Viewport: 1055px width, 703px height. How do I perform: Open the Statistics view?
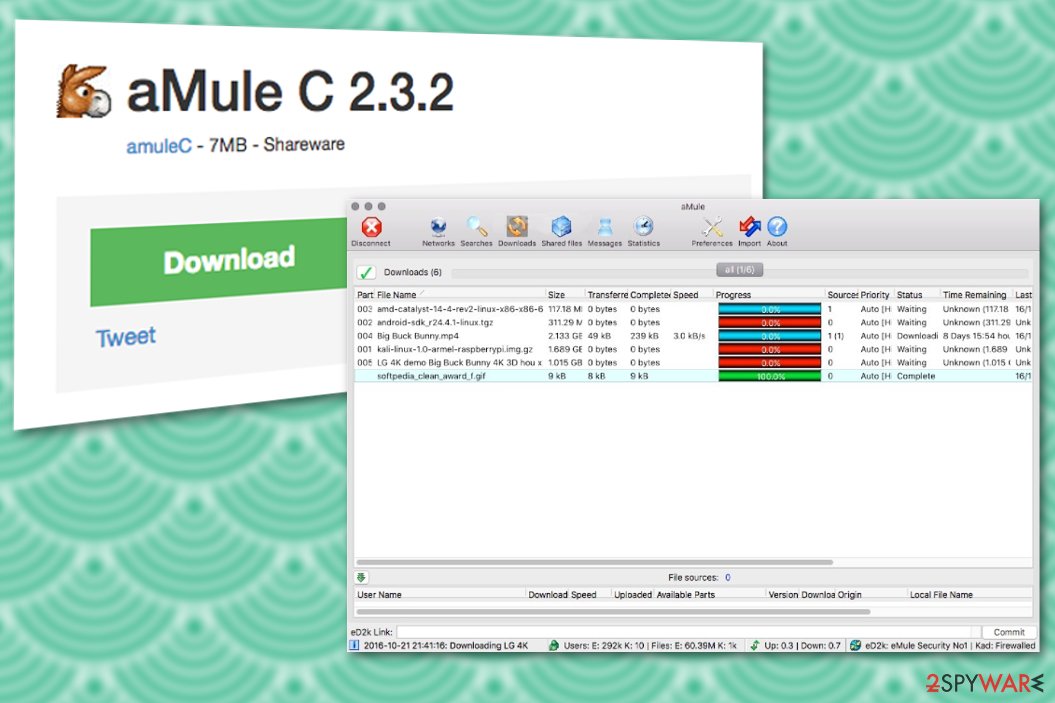tap(643, 231)
